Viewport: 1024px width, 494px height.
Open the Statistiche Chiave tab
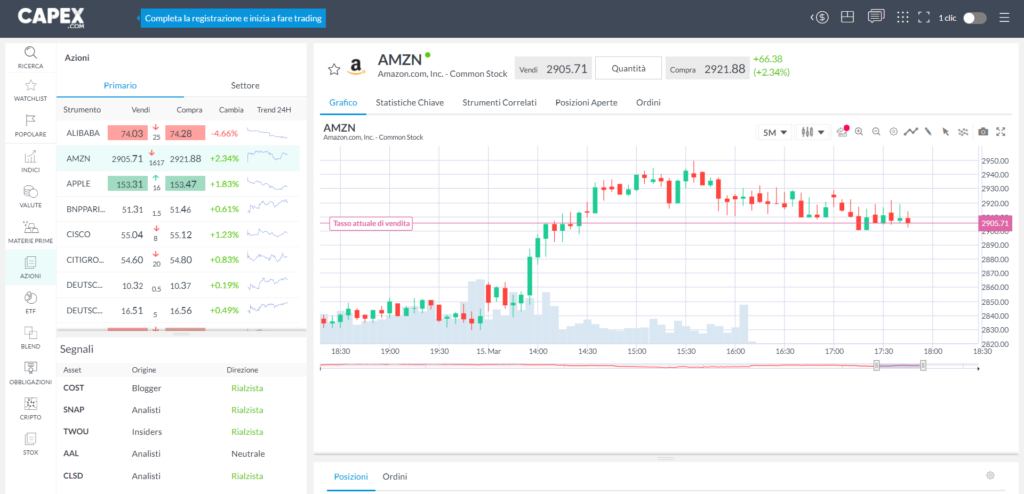point(409,103)
